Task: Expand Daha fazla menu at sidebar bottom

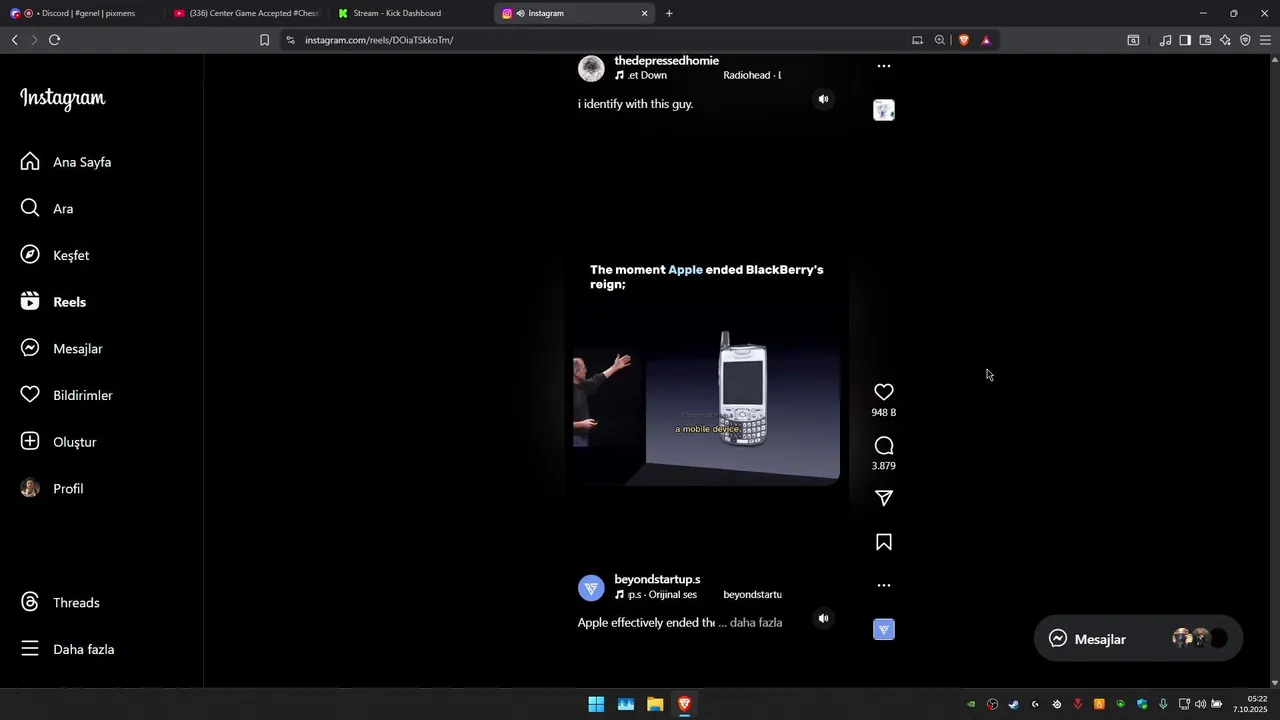Action: [69, 649]
